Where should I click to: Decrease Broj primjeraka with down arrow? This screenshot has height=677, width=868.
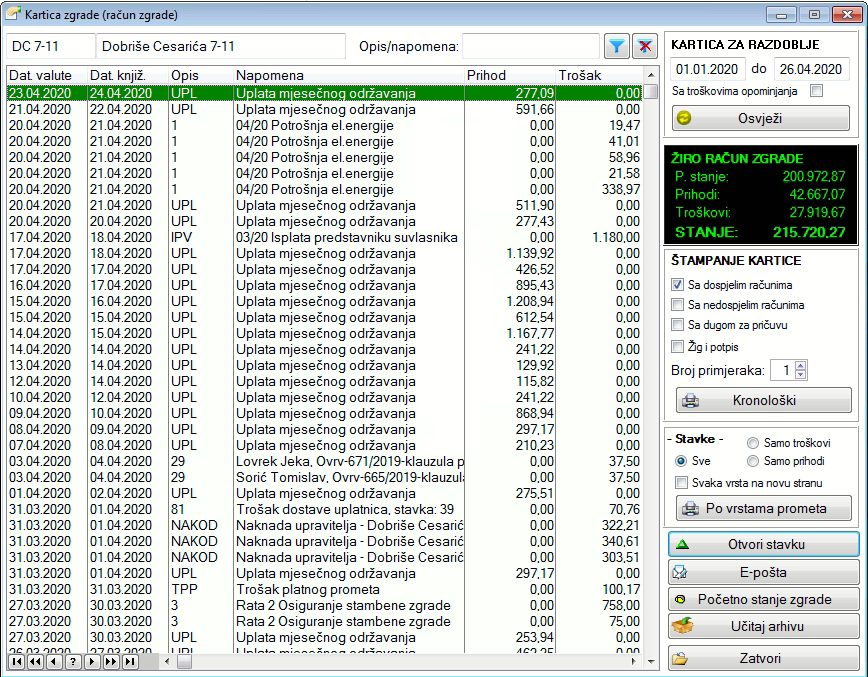click(x=800, y=375)
